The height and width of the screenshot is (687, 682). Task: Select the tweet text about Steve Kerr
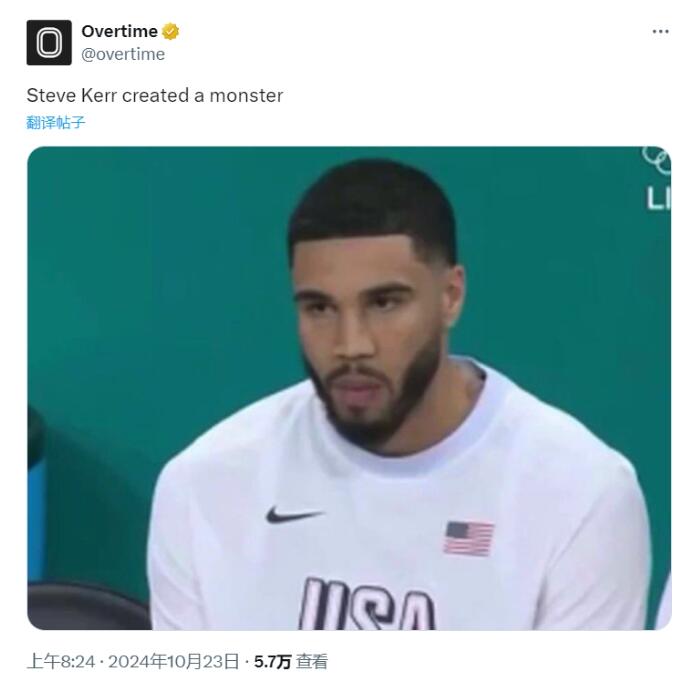tap(155, 96)
